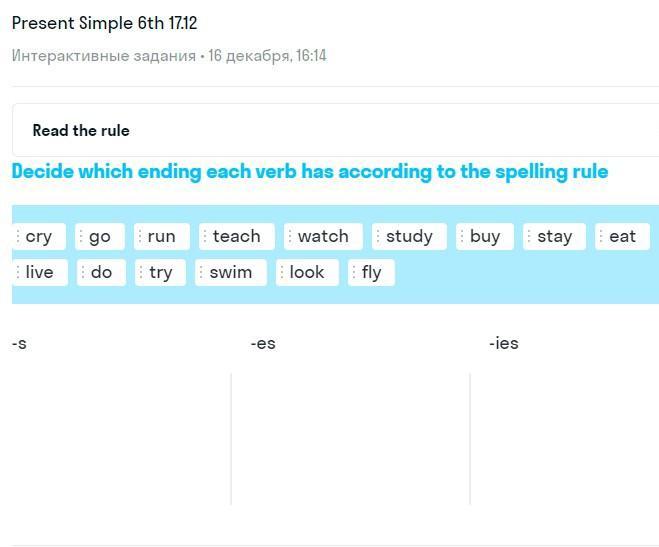Pick the 'stay' word chip
The height and width of the screenshot is (547, 659).
(554, 236)
